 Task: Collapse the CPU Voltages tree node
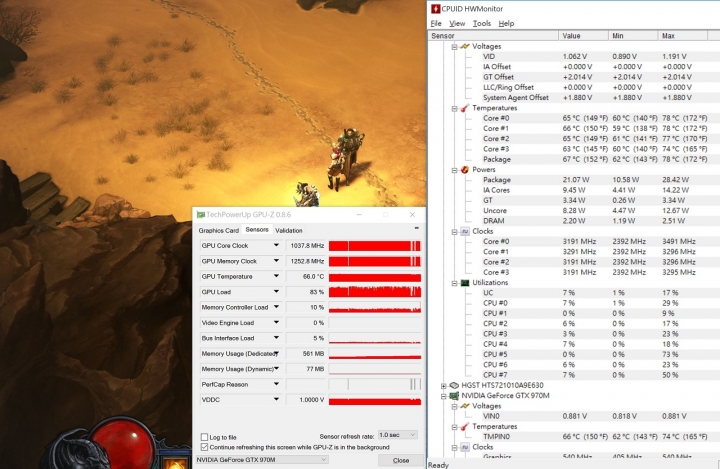454,47
